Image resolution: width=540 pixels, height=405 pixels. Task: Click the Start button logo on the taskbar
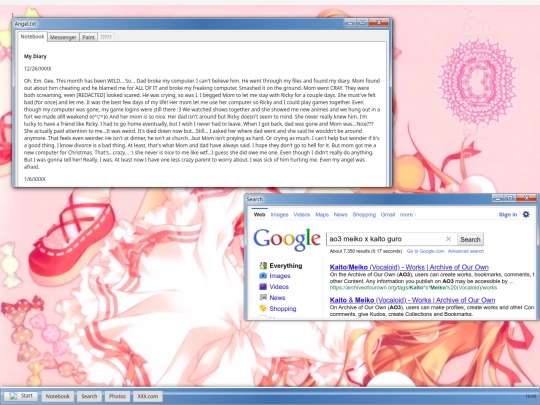[13, 396]
